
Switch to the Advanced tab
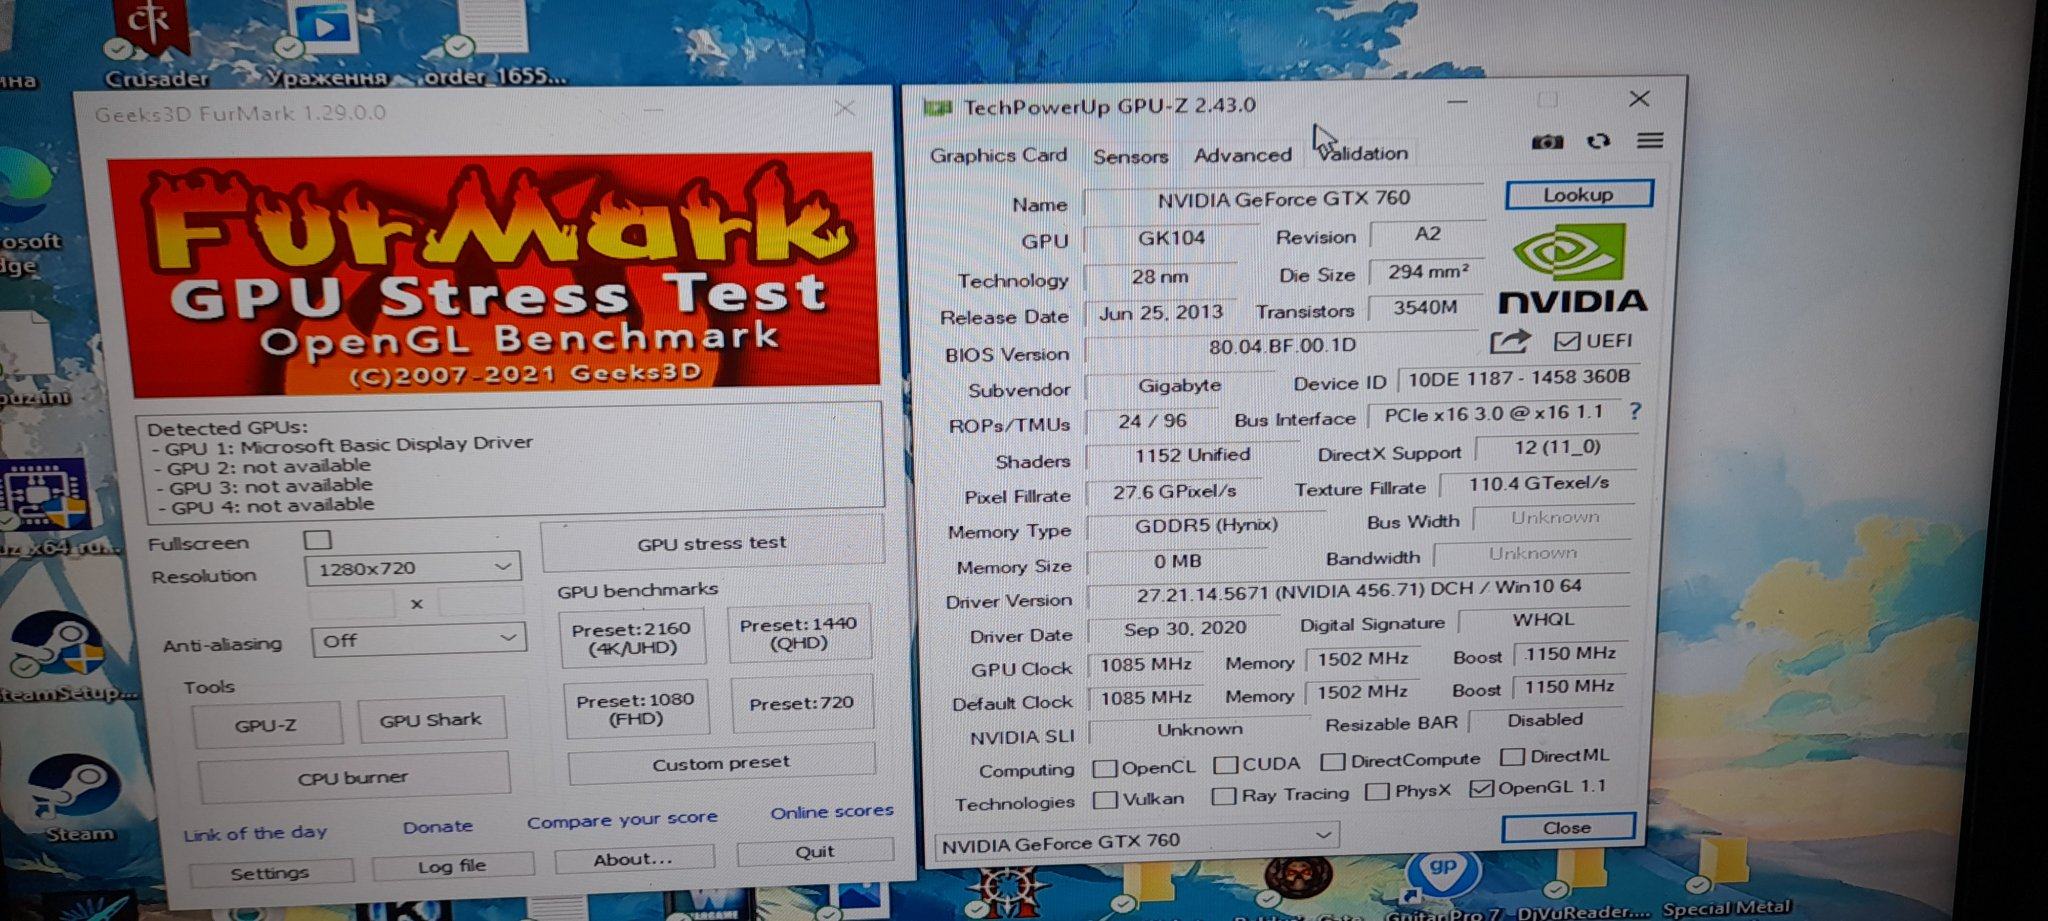[1243, 155]
